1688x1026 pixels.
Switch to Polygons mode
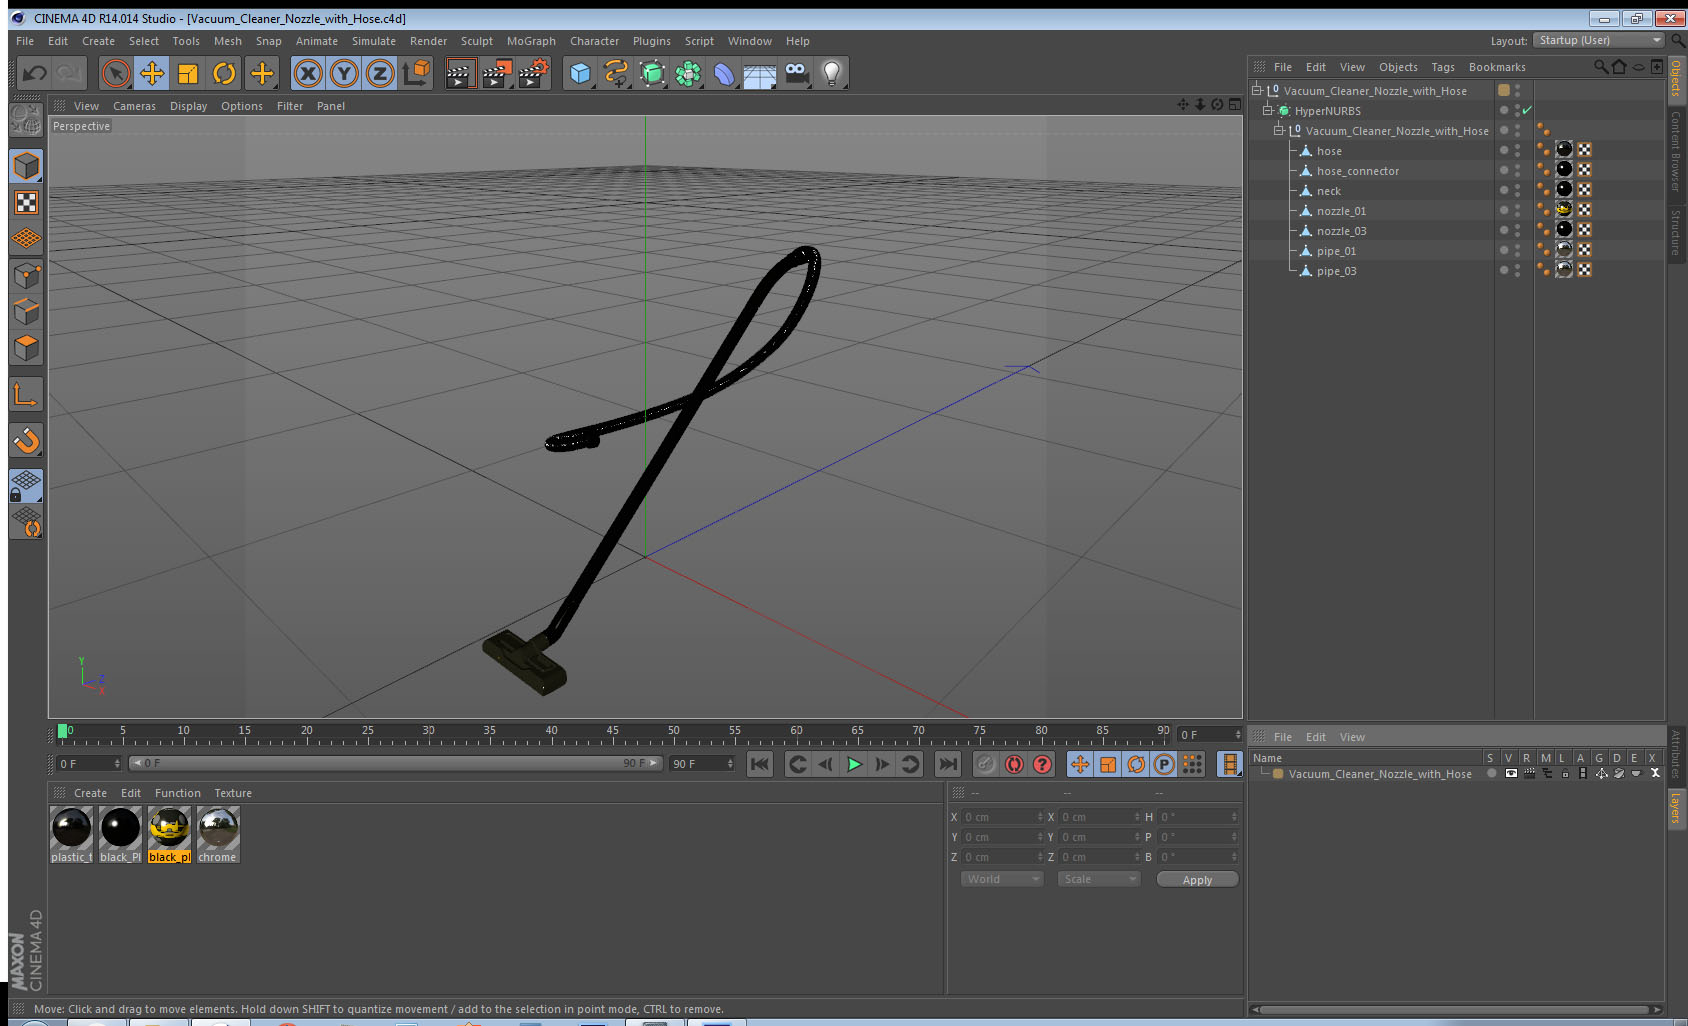click(x=26, y=348)
